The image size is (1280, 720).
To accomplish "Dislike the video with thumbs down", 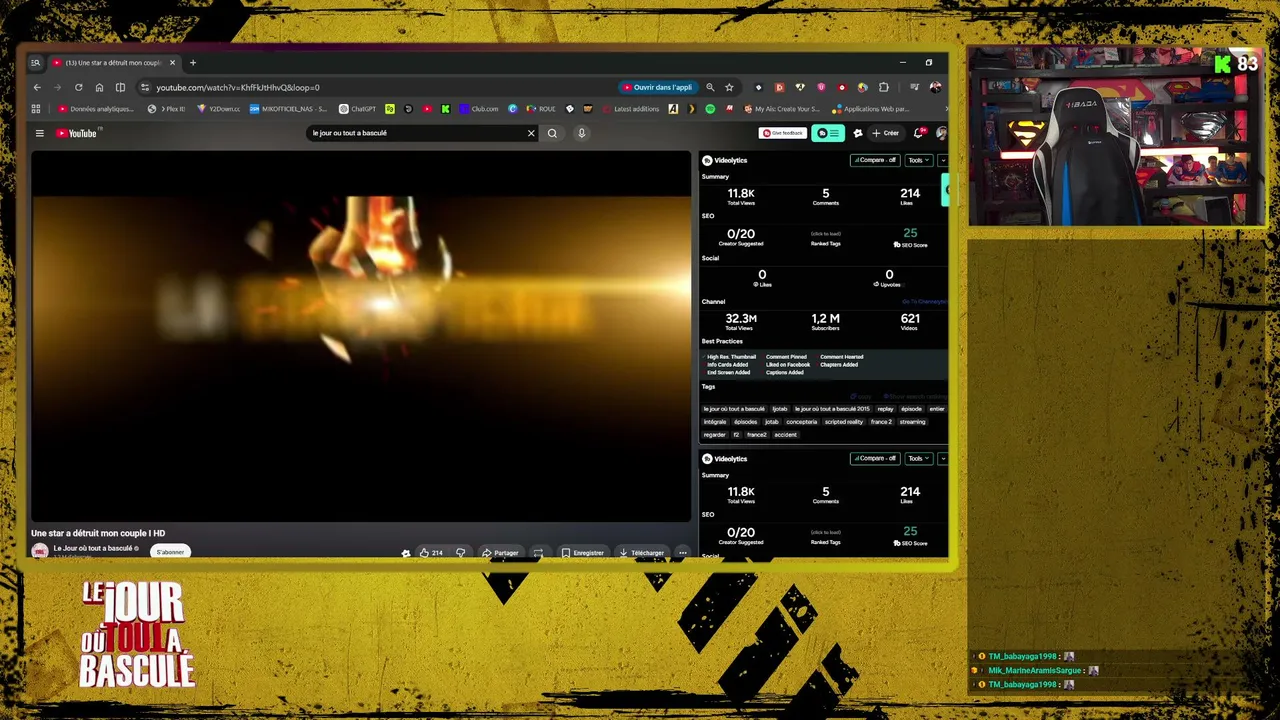I will pyautogui.click(x=460, y=553).
